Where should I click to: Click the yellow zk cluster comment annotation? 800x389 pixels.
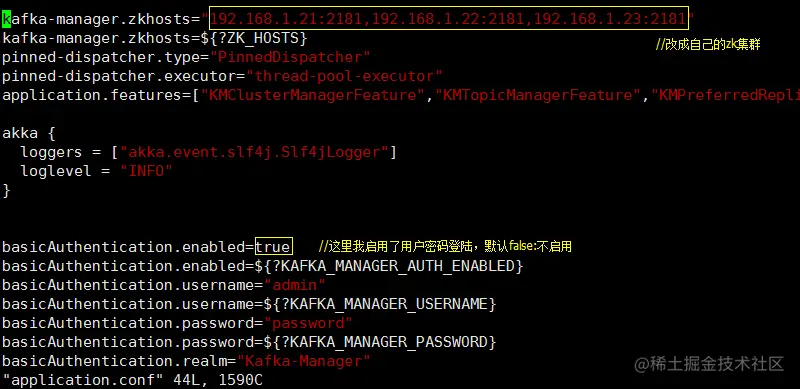click(x=708, y=44)
